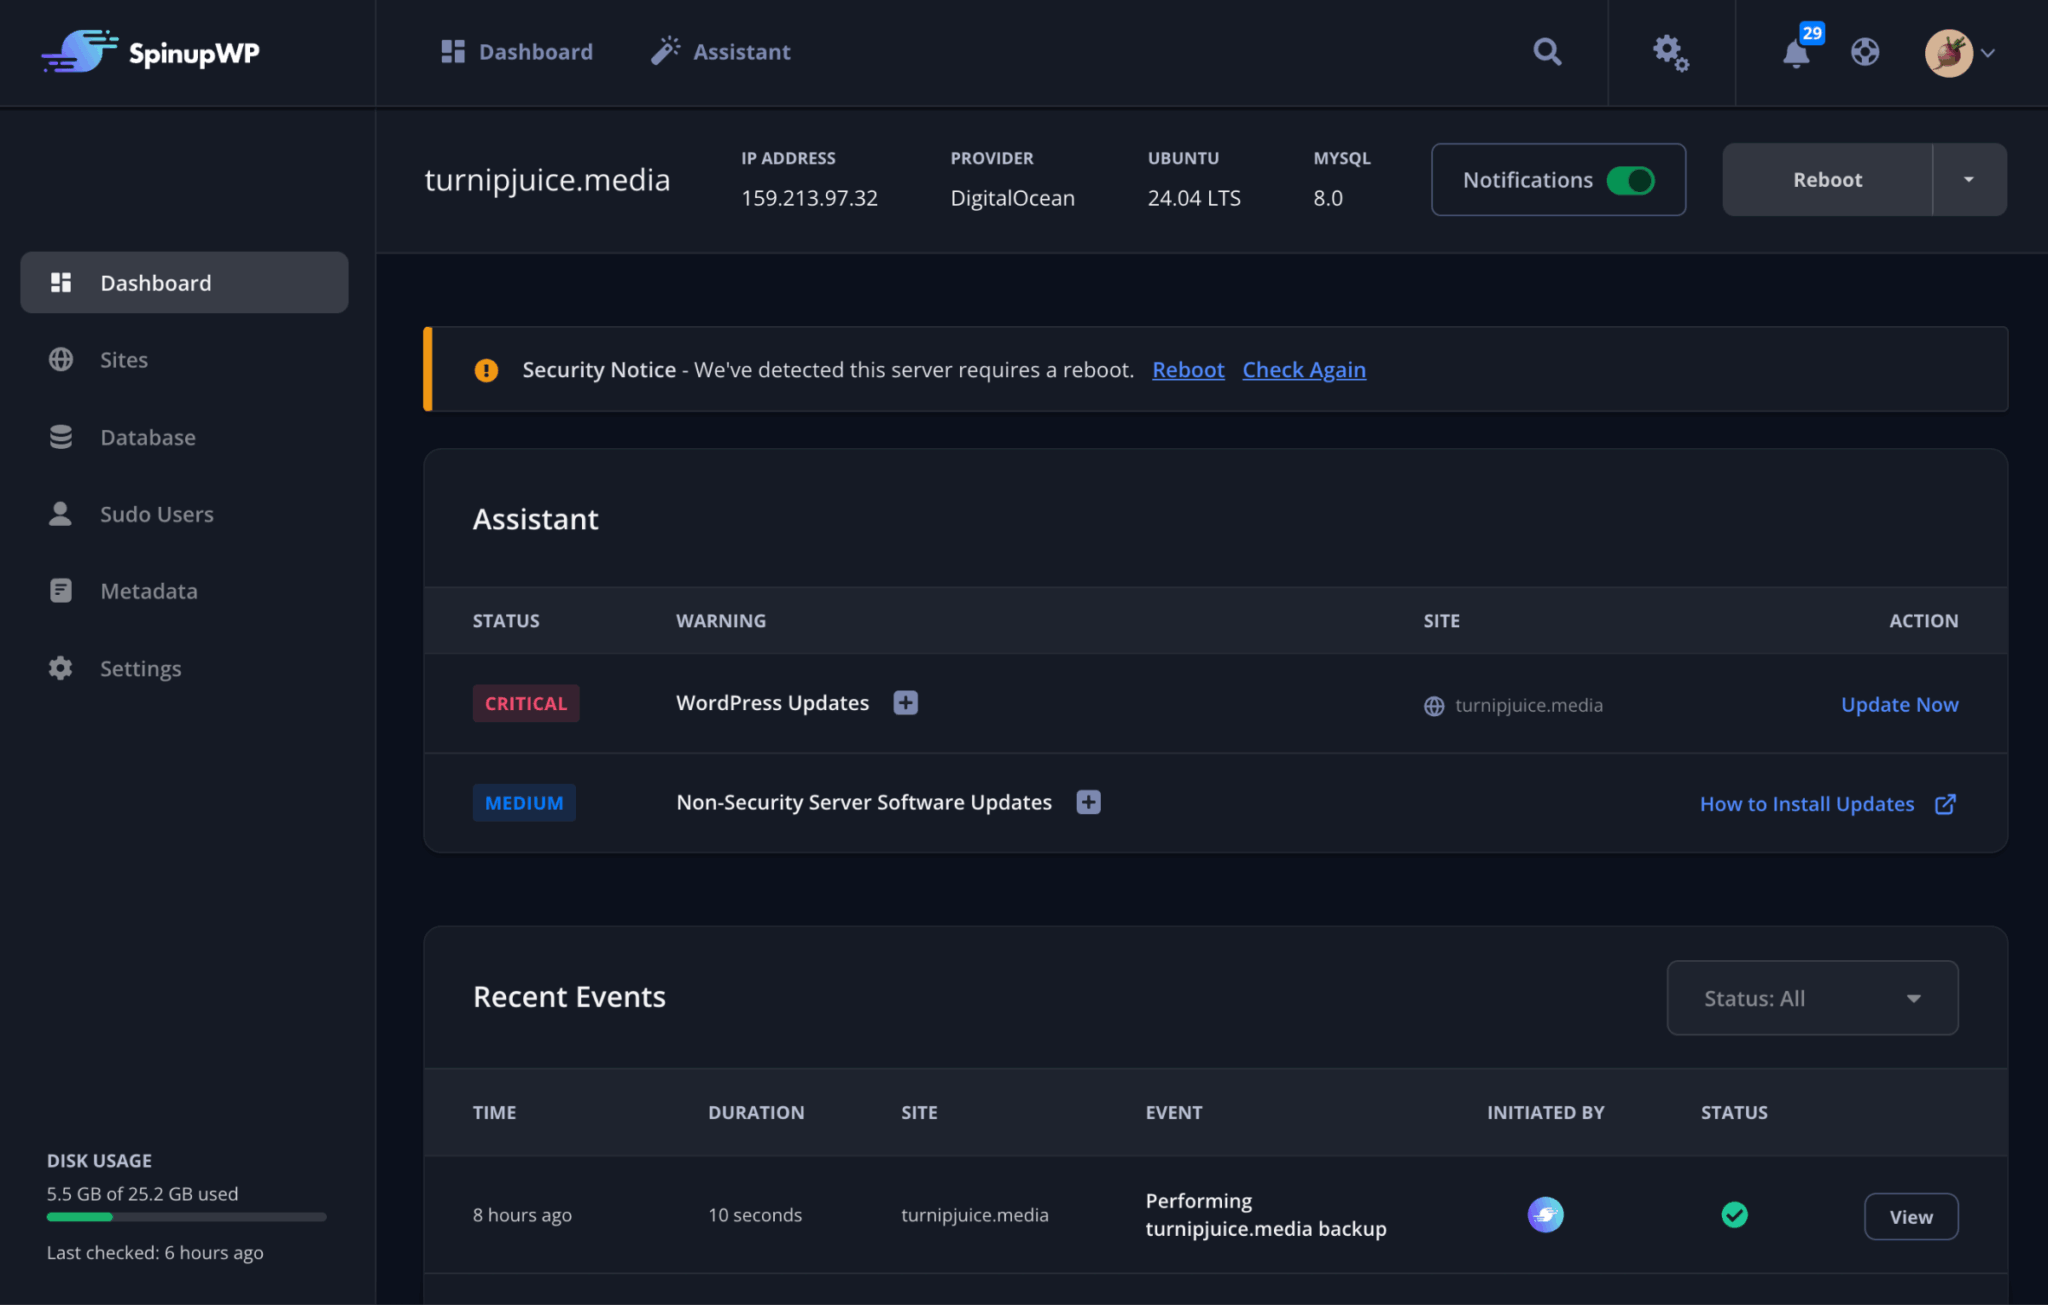Click the Sites globe icon
Viewport: 2048px width, 1305px height.
61,359
